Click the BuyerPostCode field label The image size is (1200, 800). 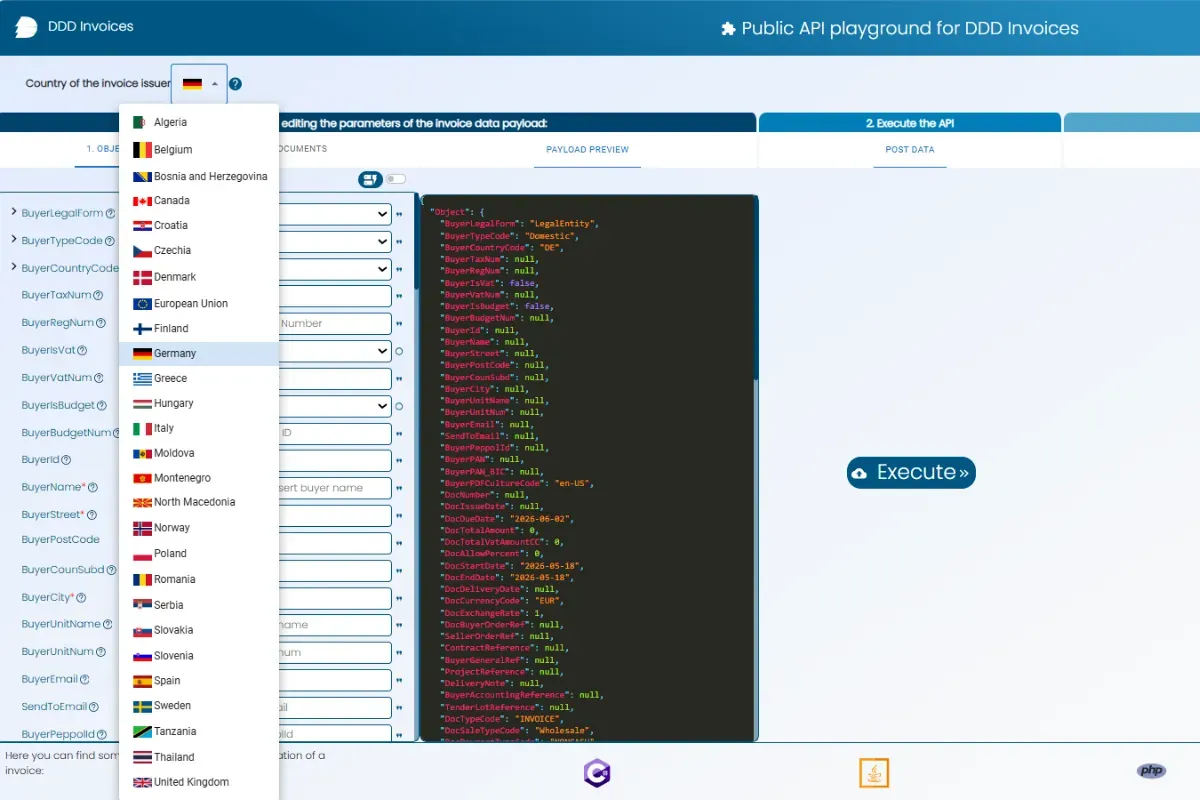coord(61,540)
